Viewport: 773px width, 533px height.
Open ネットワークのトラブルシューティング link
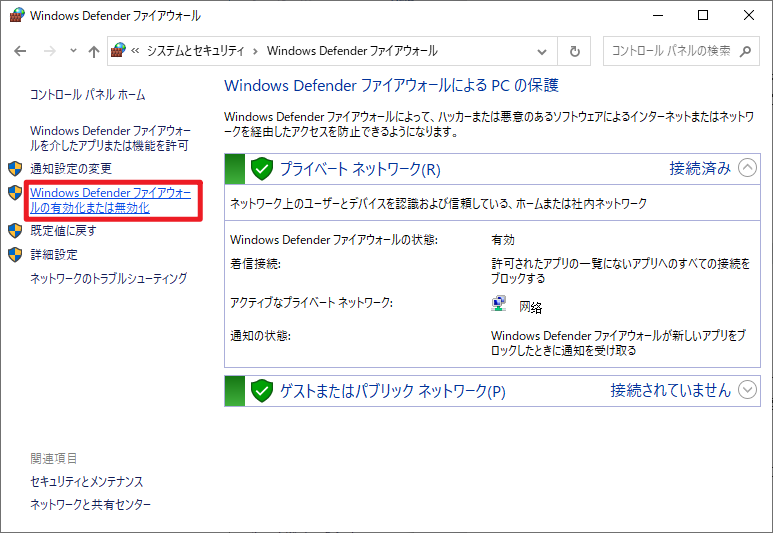click(108, 279)
